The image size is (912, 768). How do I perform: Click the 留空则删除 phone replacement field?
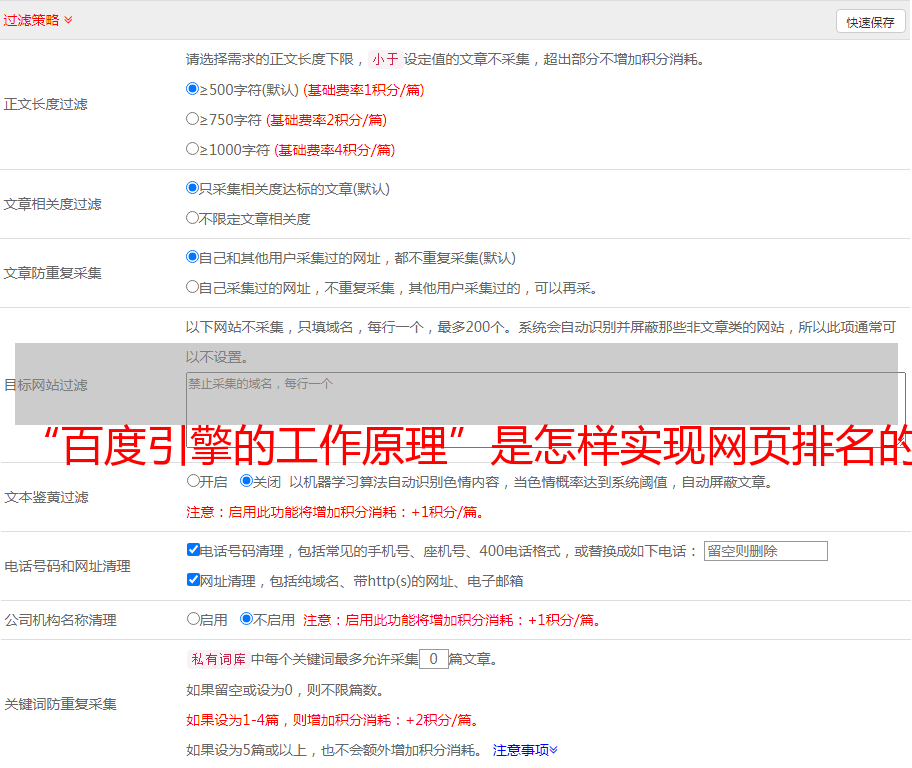[x=765, y=551]
